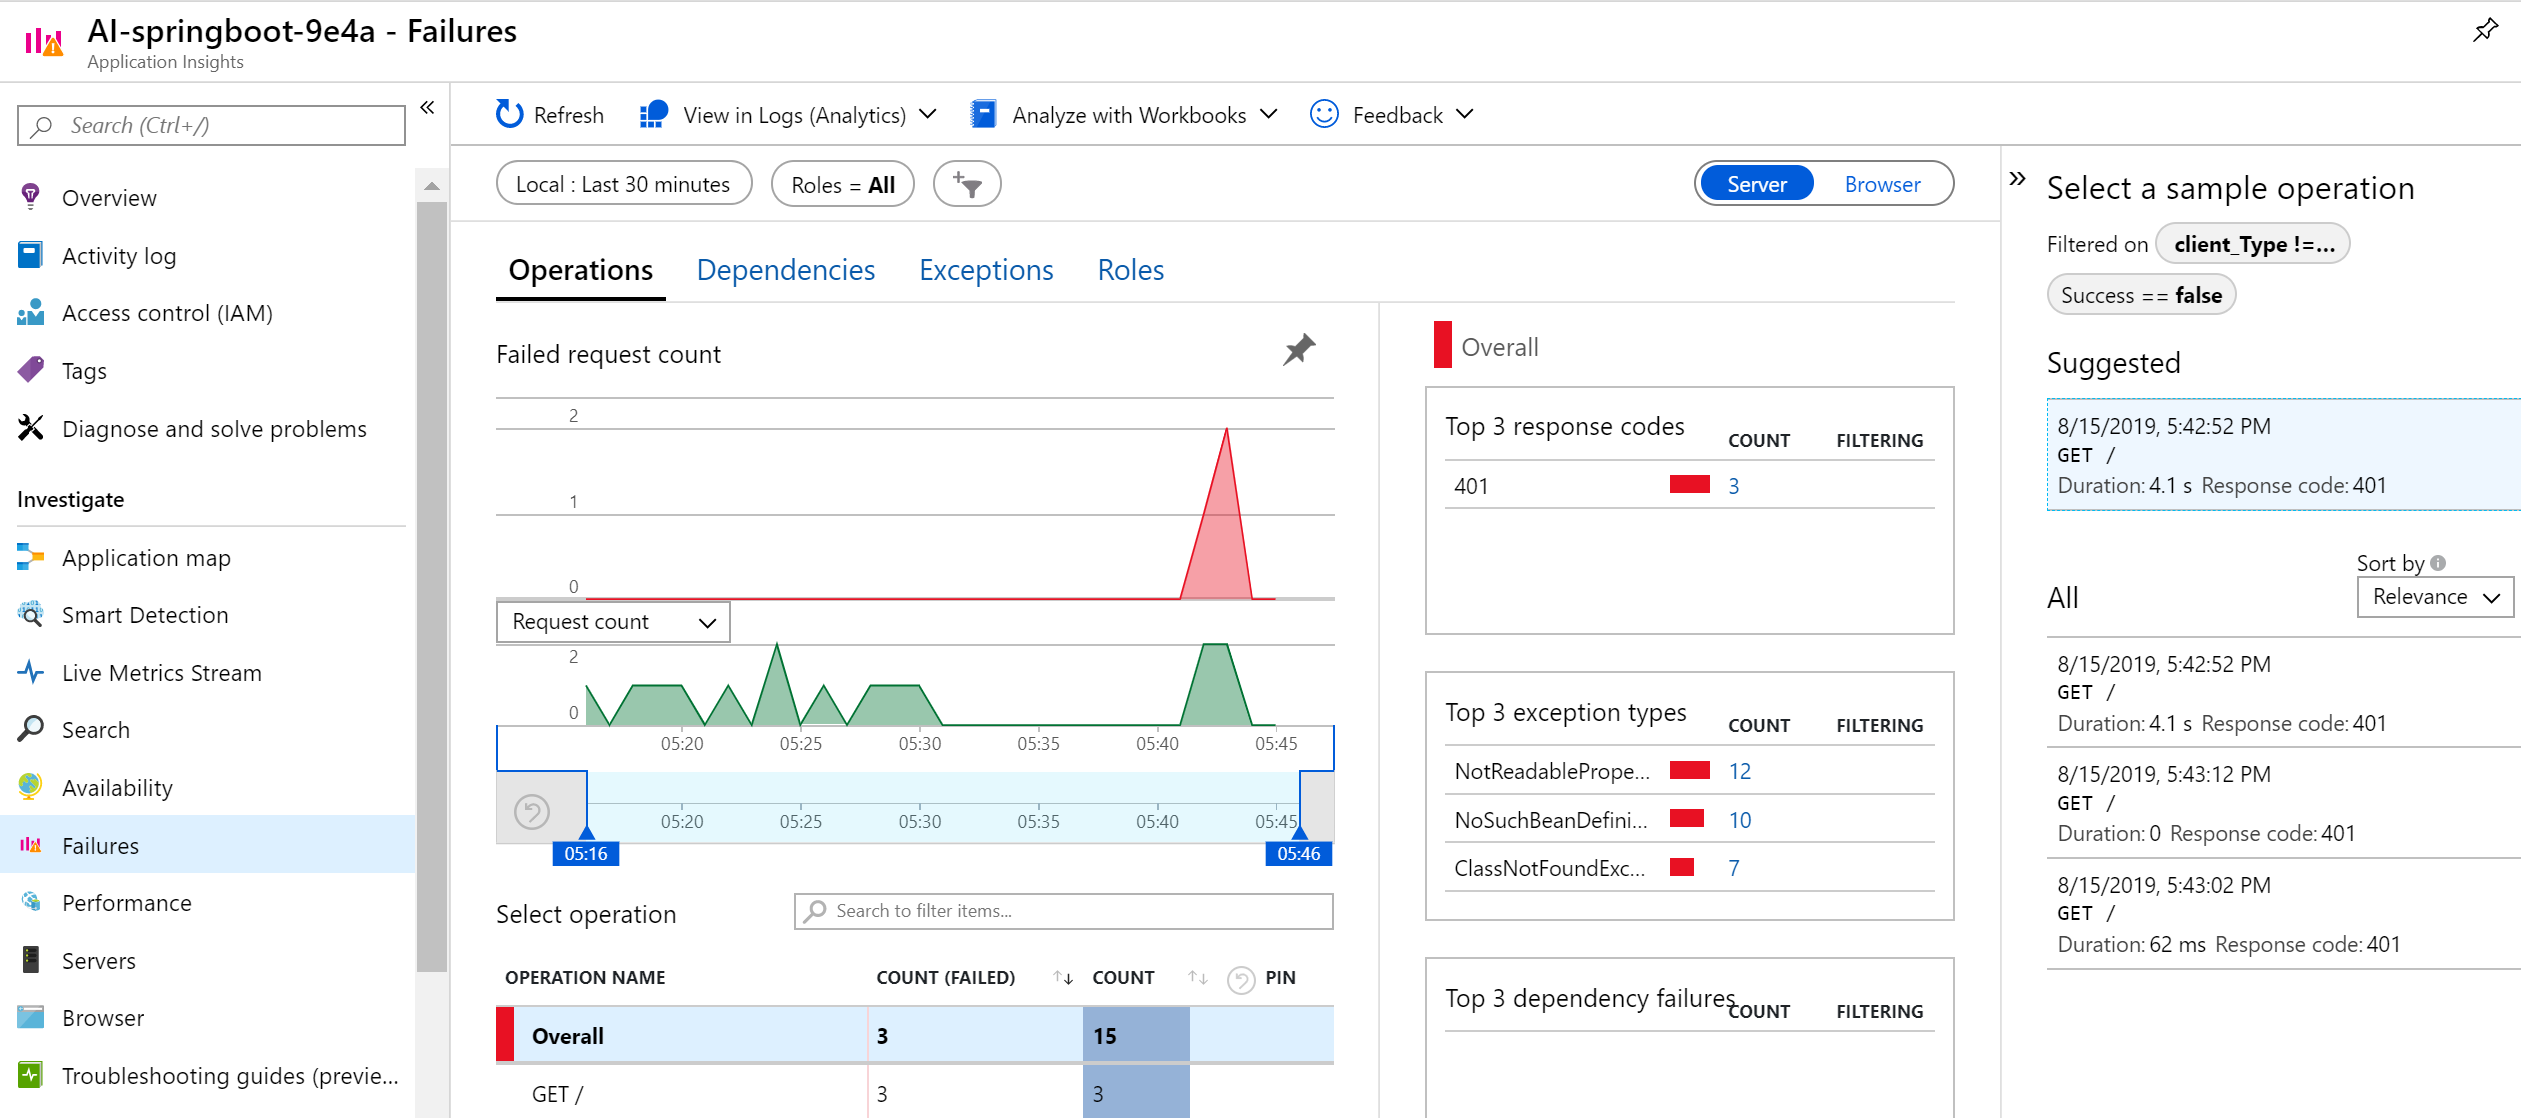Expand the Sort by Relevance dropdown
Screen dimensions: 2521x1118
(2434, 597)
